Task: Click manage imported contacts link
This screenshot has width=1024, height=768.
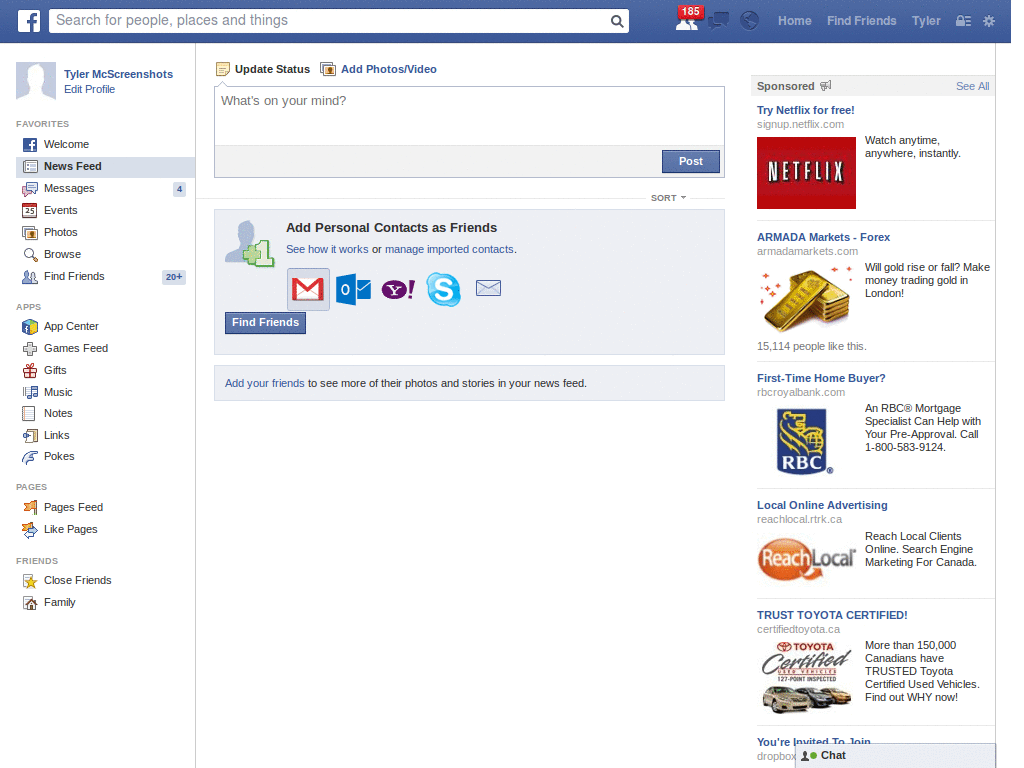Action: [x=449, y=249]
